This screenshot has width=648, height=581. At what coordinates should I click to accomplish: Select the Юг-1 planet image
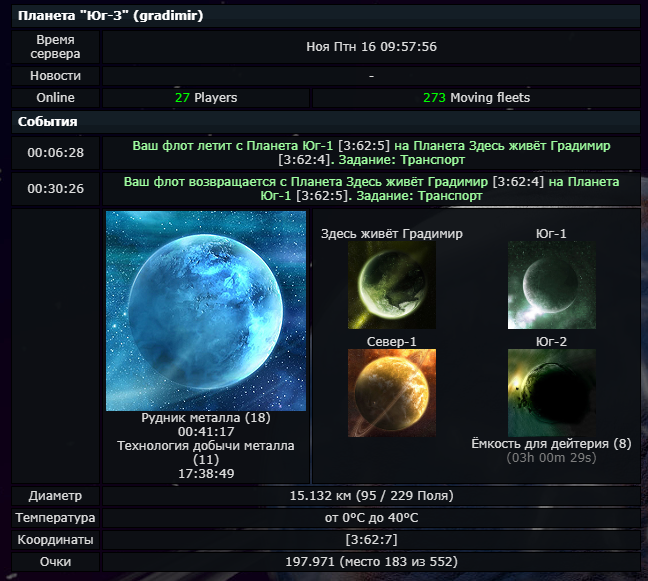coord(551,286)
